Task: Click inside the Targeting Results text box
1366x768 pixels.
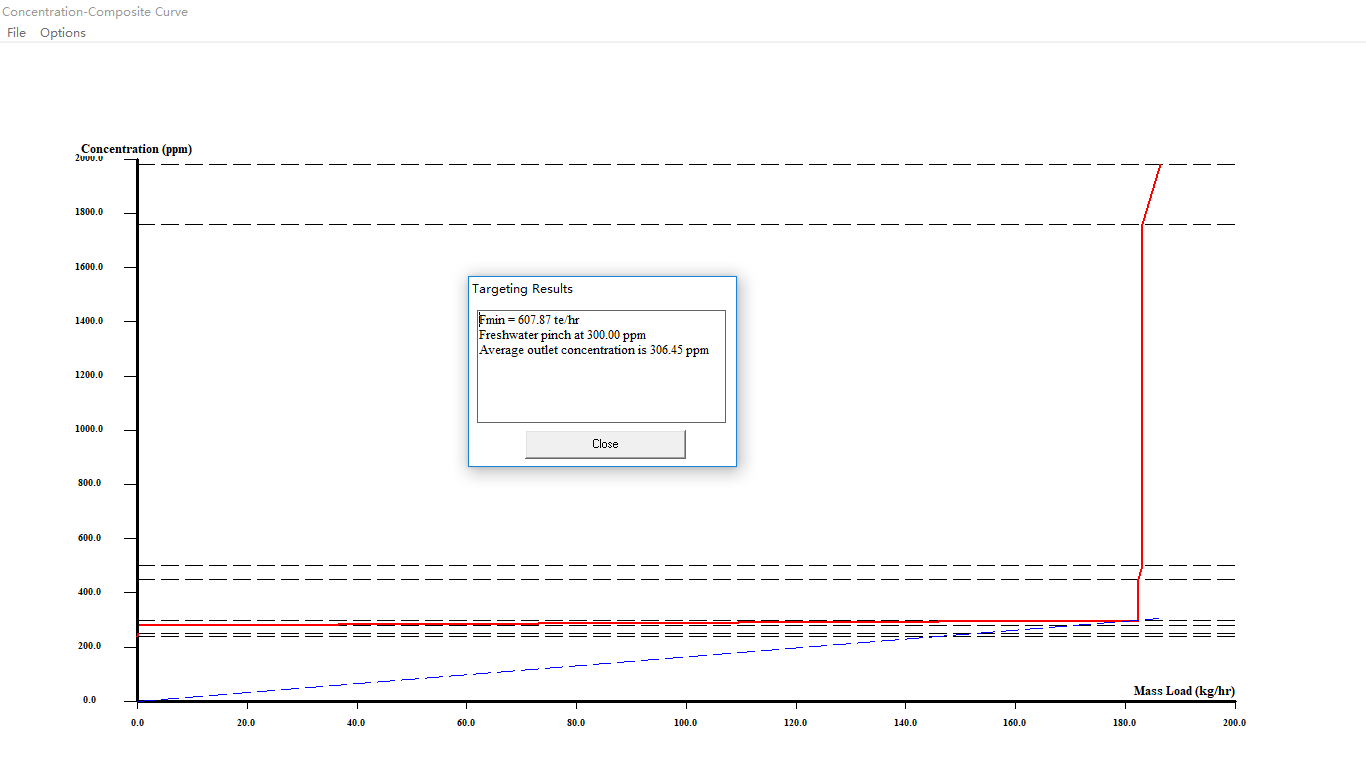Action: (601, 366)
